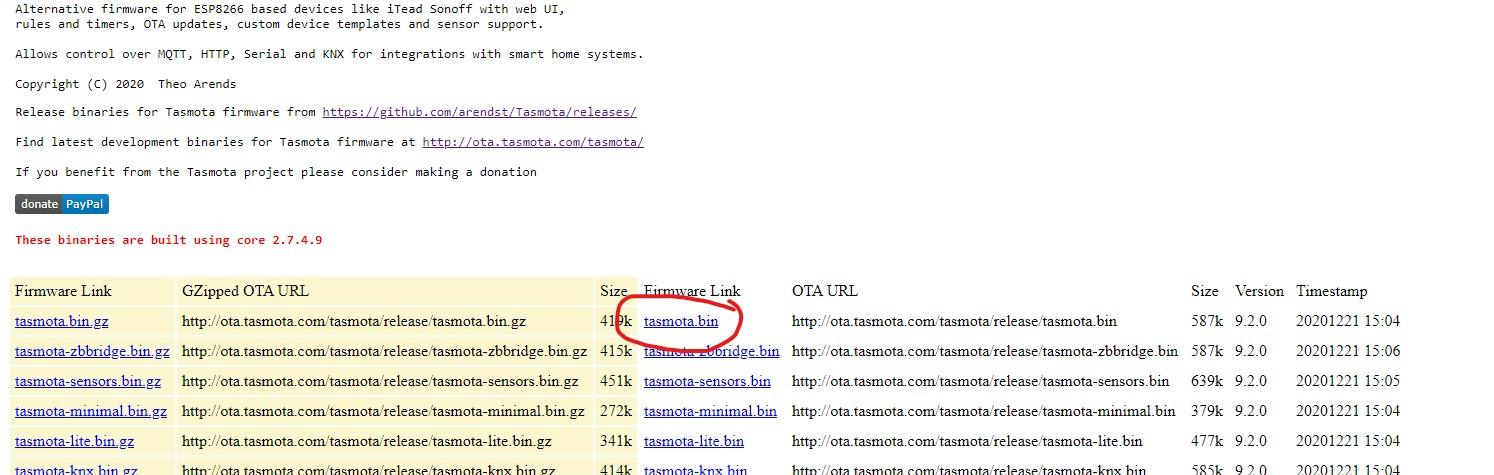Download tasmota-zbbridge.bin.gz firmware
This screenshot has height=475, width=1494.
(x=92, y=351)
